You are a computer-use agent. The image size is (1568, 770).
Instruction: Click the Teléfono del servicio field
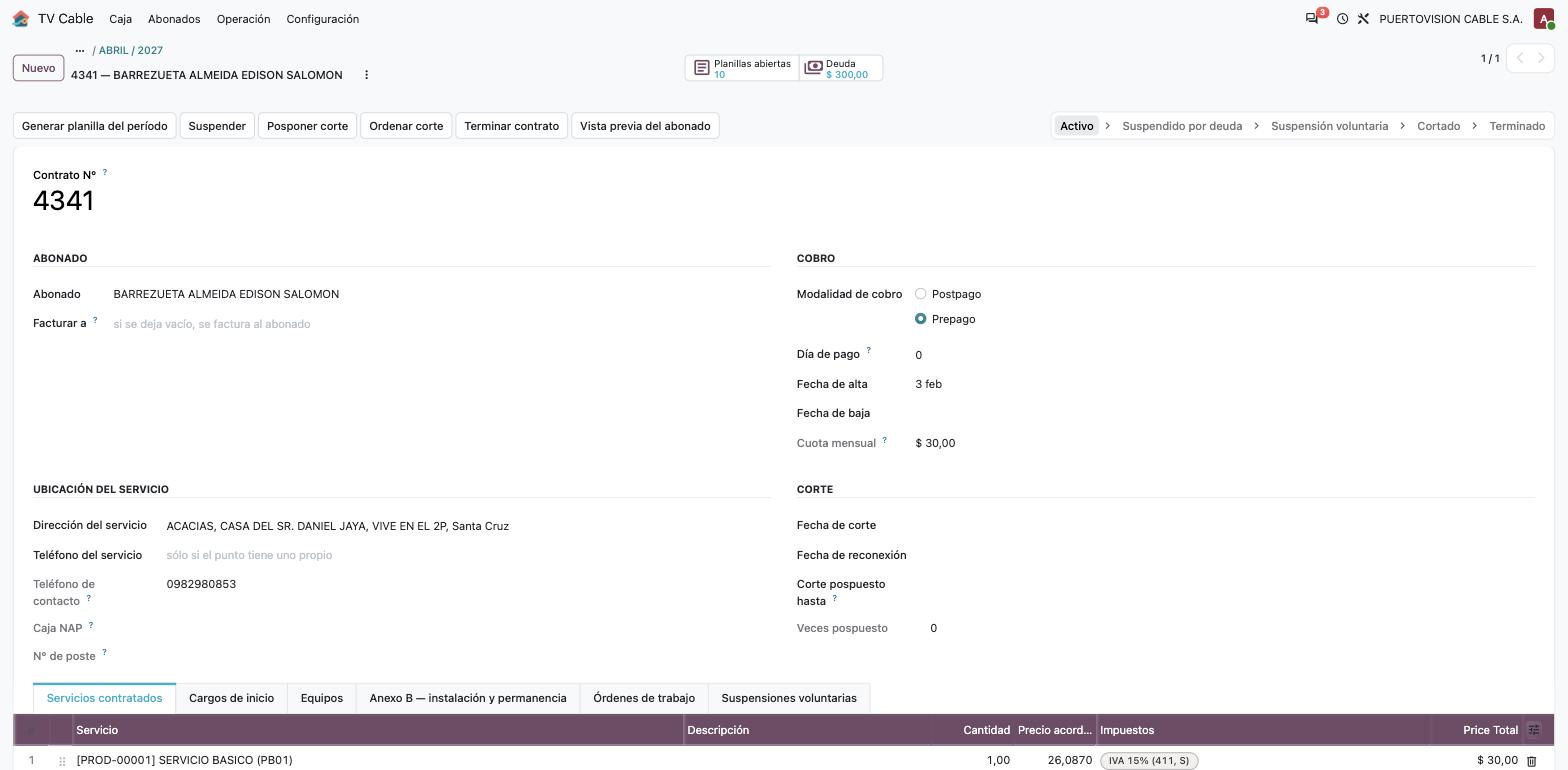coord(467,555)
